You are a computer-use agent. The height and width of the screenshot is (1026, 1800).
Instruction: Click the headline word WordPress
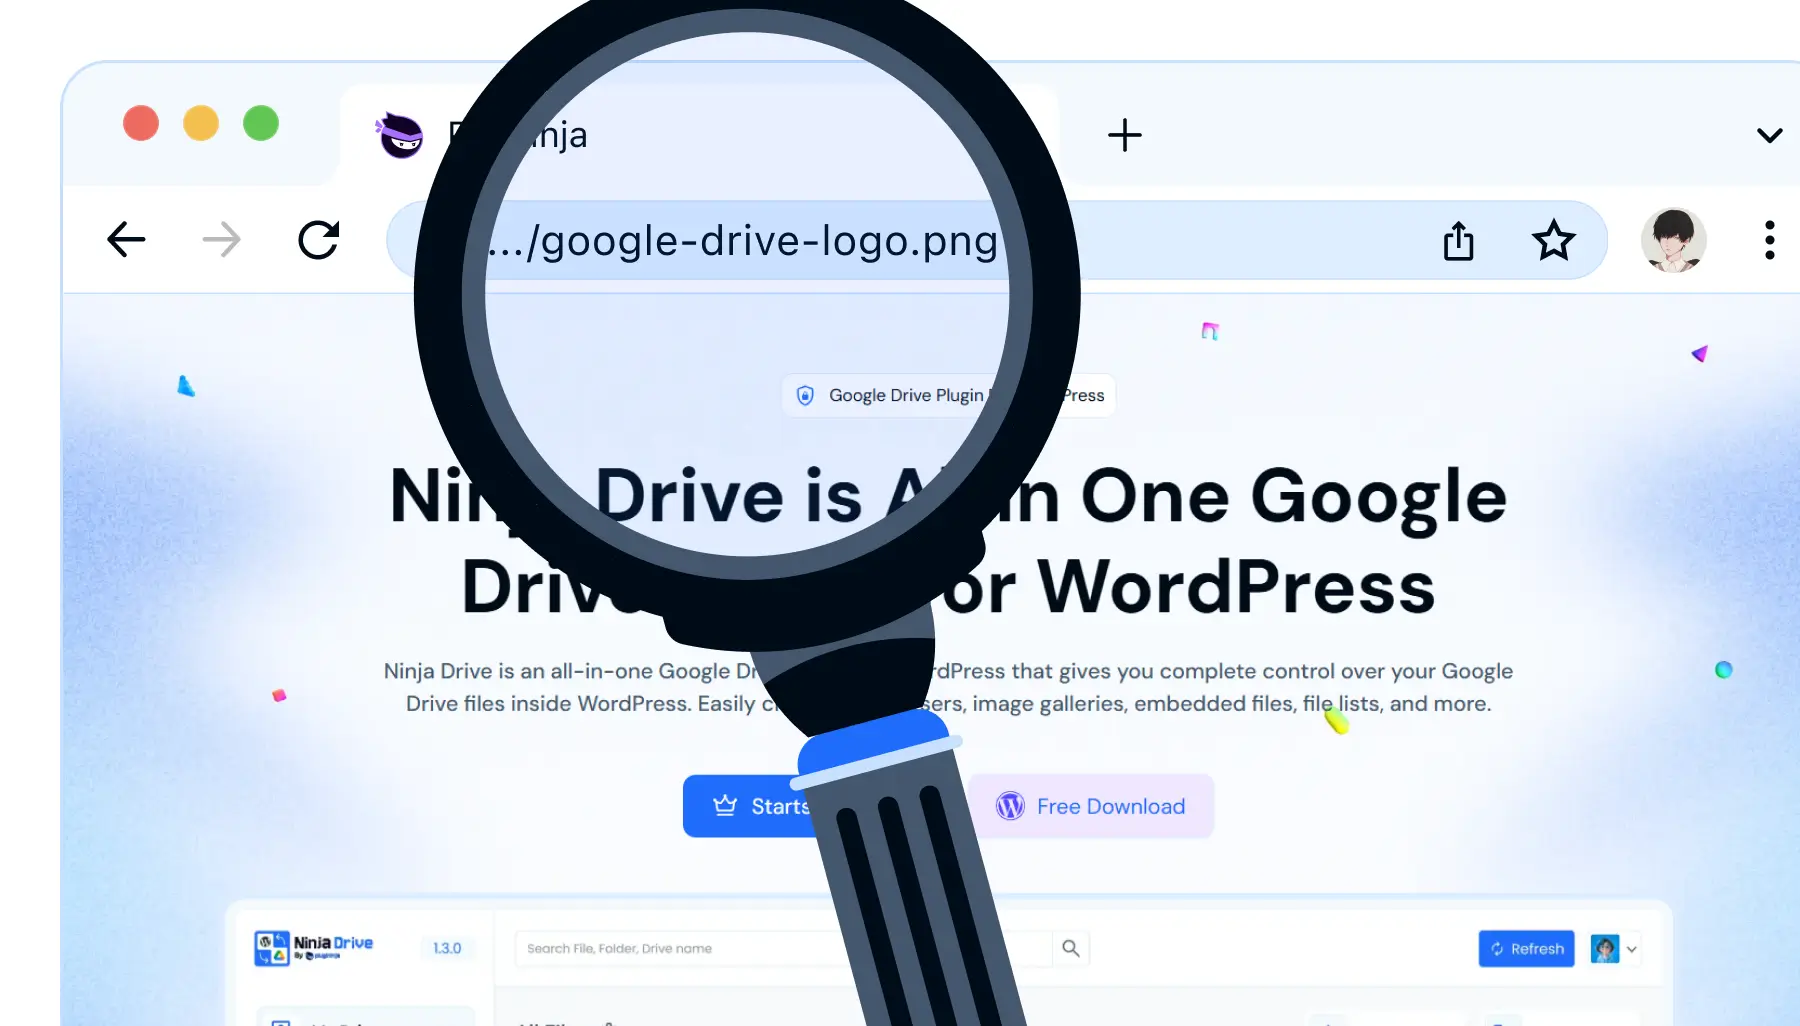coord(1236,587)
